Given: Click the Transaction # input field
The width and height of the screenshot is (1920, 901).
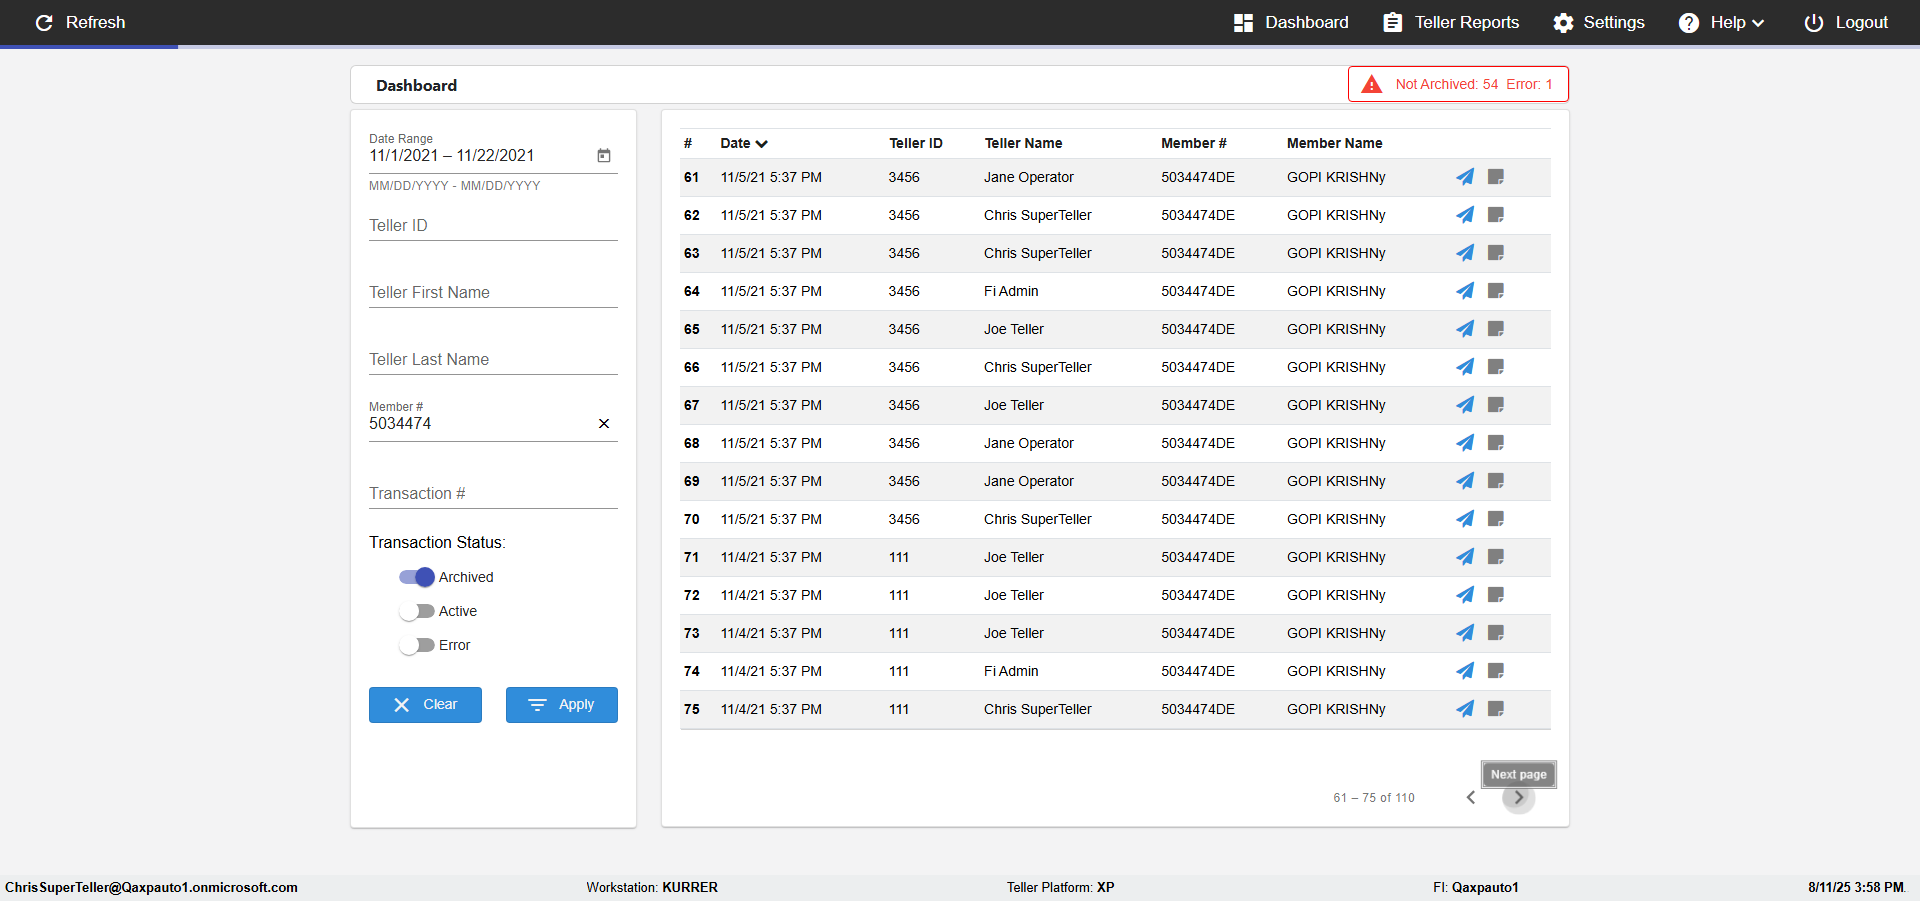Looking at the screenshot, I should pyautogui.click(x=493, y=493).
